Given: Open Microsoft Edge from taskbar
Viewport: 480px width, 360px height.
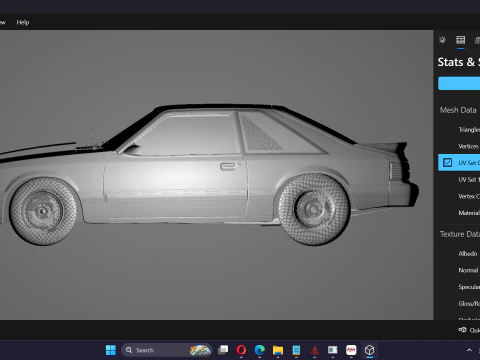Looking at the screenshot, I should (x=260, y=350).
